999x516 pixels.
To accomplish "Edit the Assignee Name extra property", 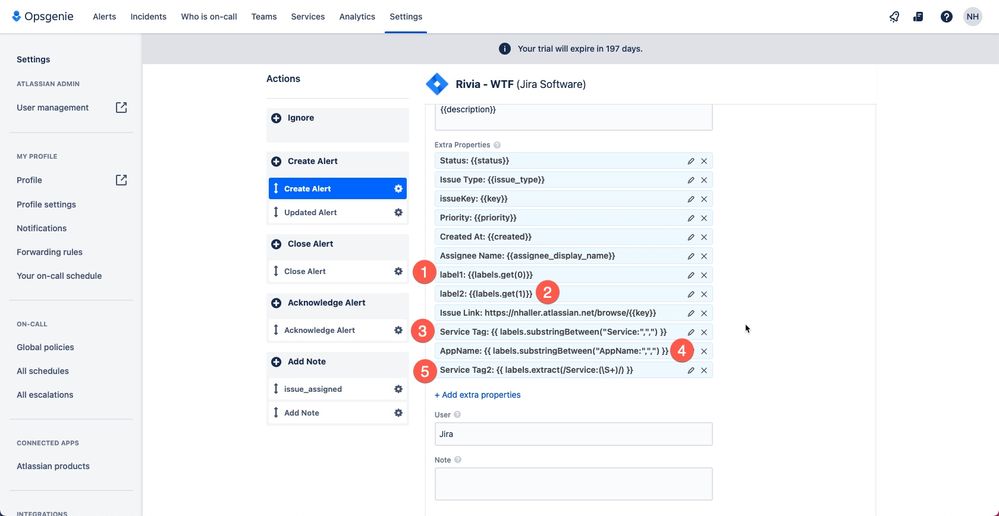I will [691, 256].
